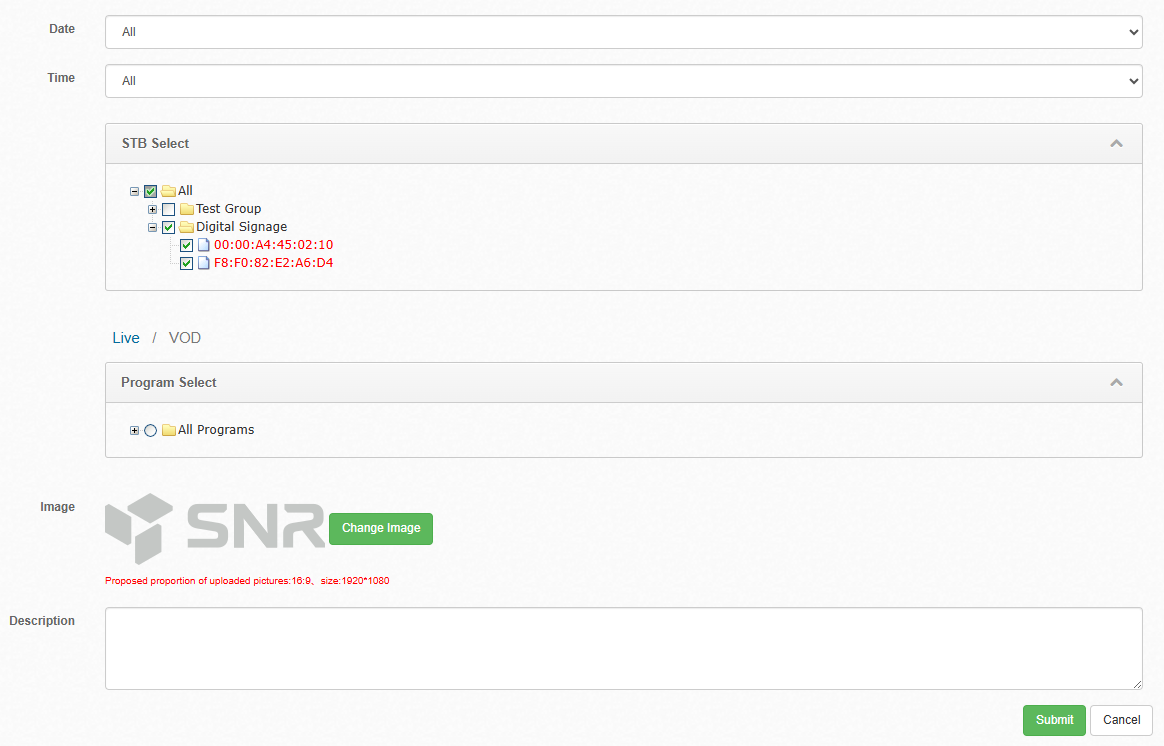Click the All folder icon in STB tree
The width and height of the screenshot is (1164, 746).
pos(168,191)
